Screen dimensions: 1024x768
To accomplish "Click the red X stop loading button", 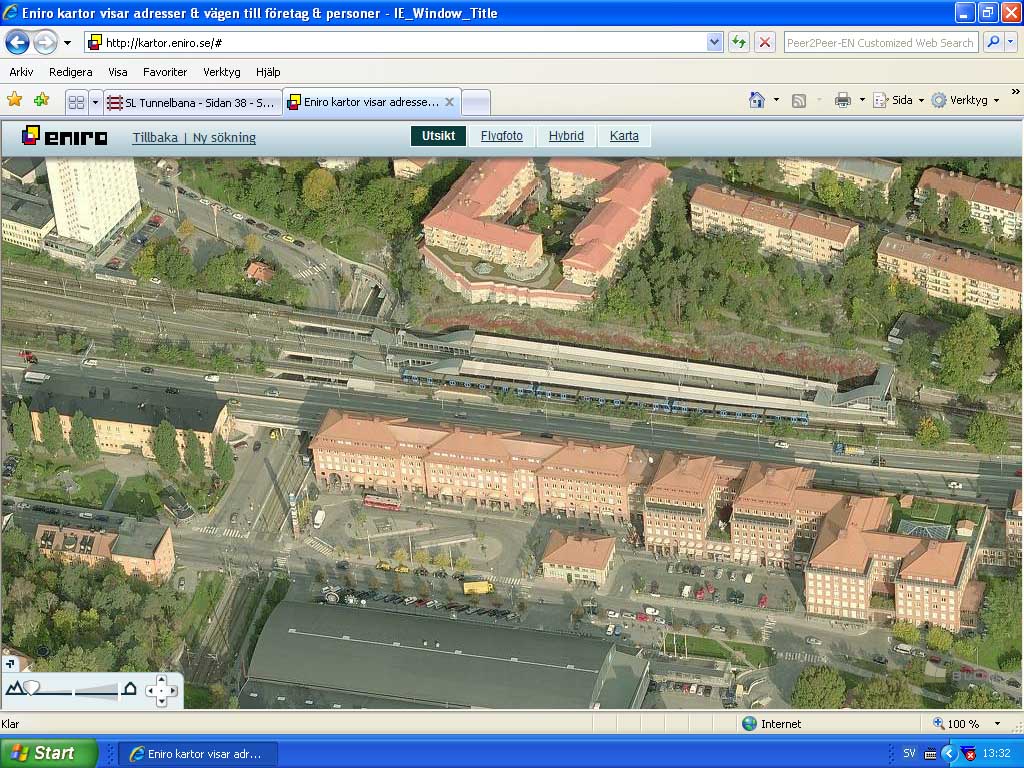I will point(765,42).
